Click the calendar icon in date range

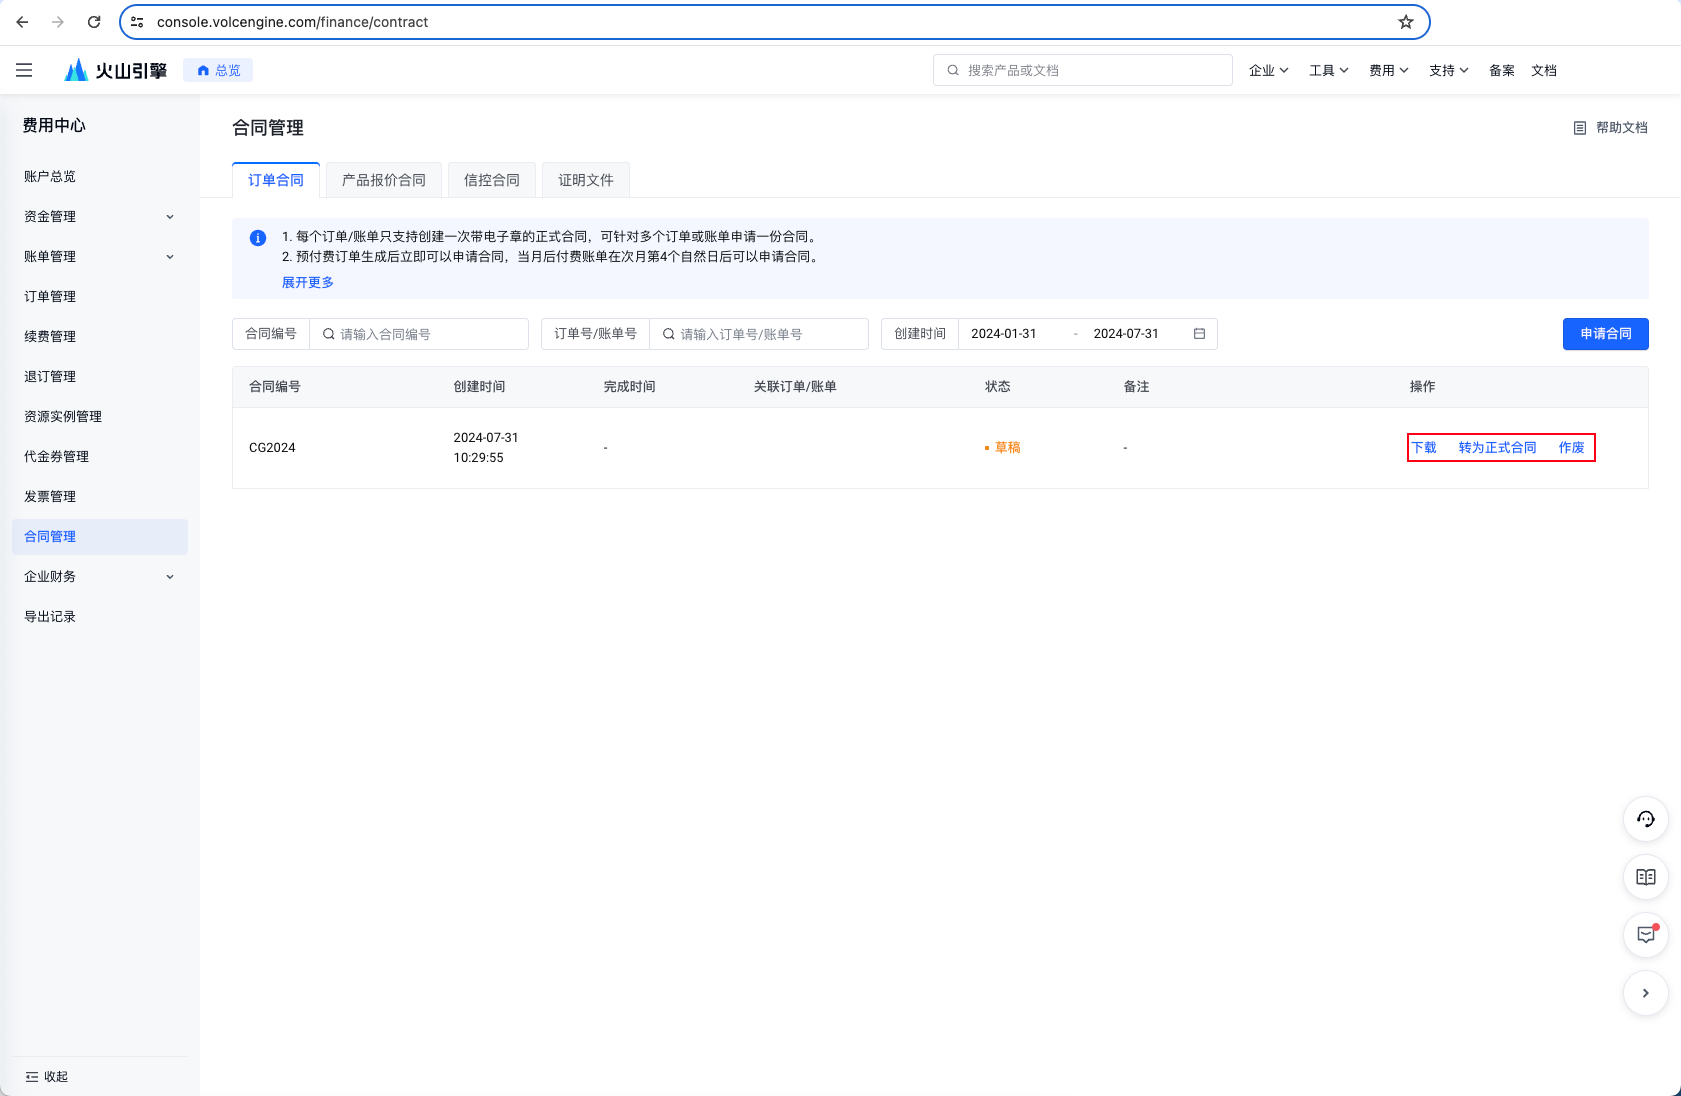coord(1199,334)
